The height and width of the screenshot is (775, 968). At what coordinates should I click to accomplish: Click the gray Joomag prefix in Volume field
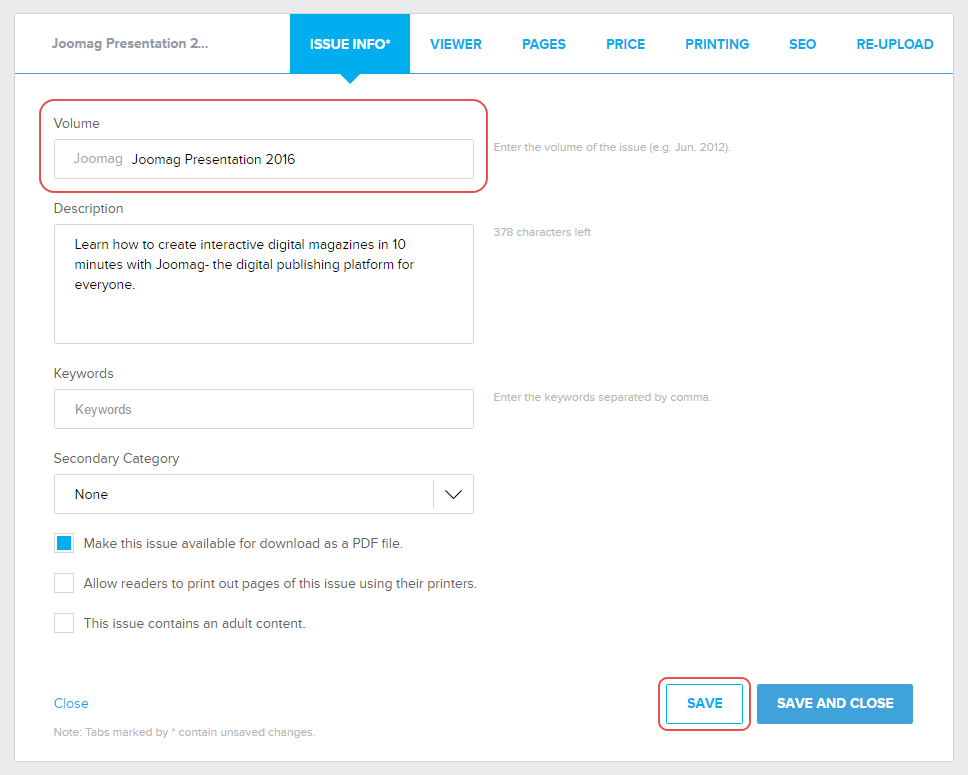(x=98, y=159)
